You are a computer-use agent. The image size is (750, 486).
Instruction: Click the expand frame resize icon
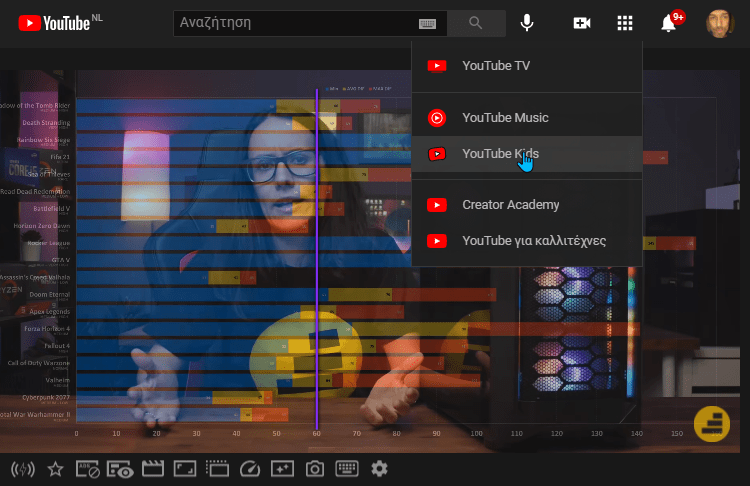point(185,469)
